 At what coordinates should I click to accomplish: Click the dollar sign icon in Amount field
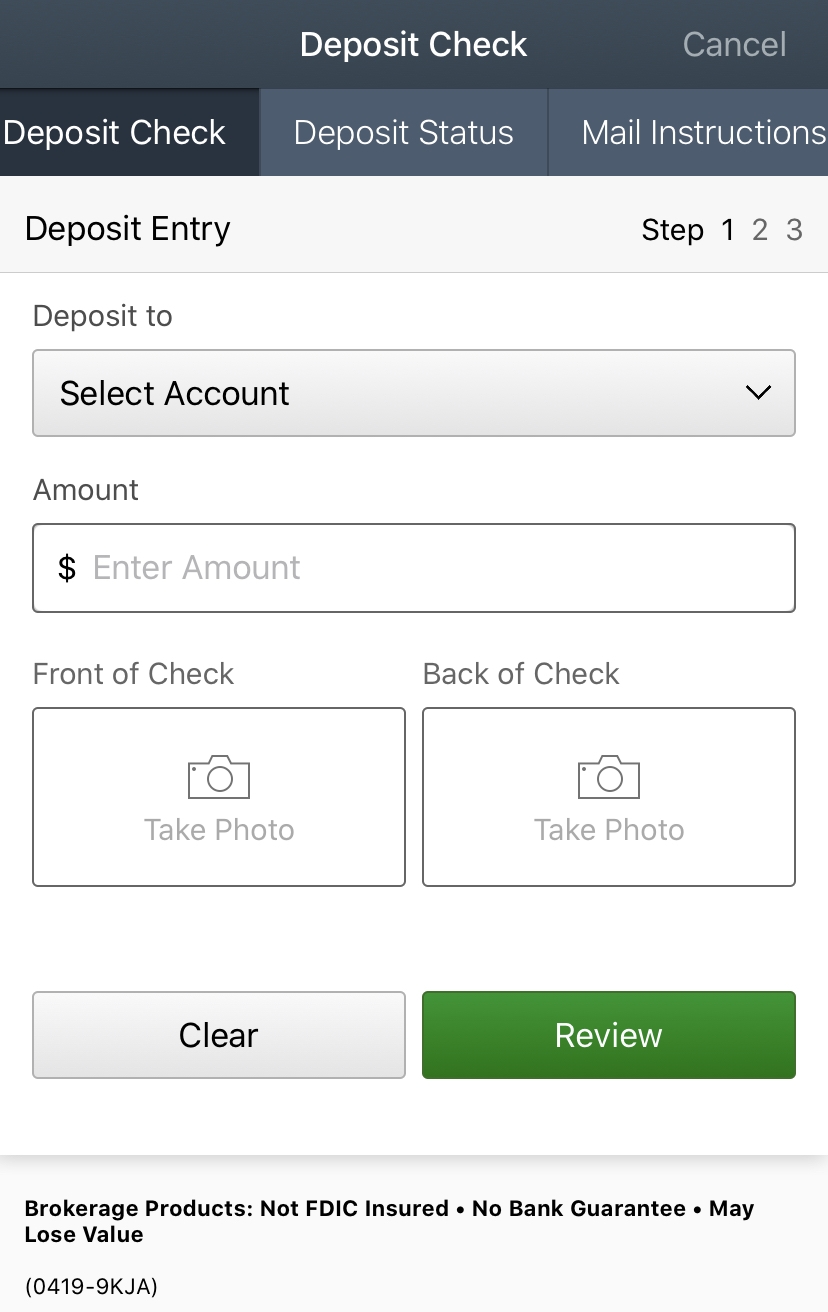point(67,568)
